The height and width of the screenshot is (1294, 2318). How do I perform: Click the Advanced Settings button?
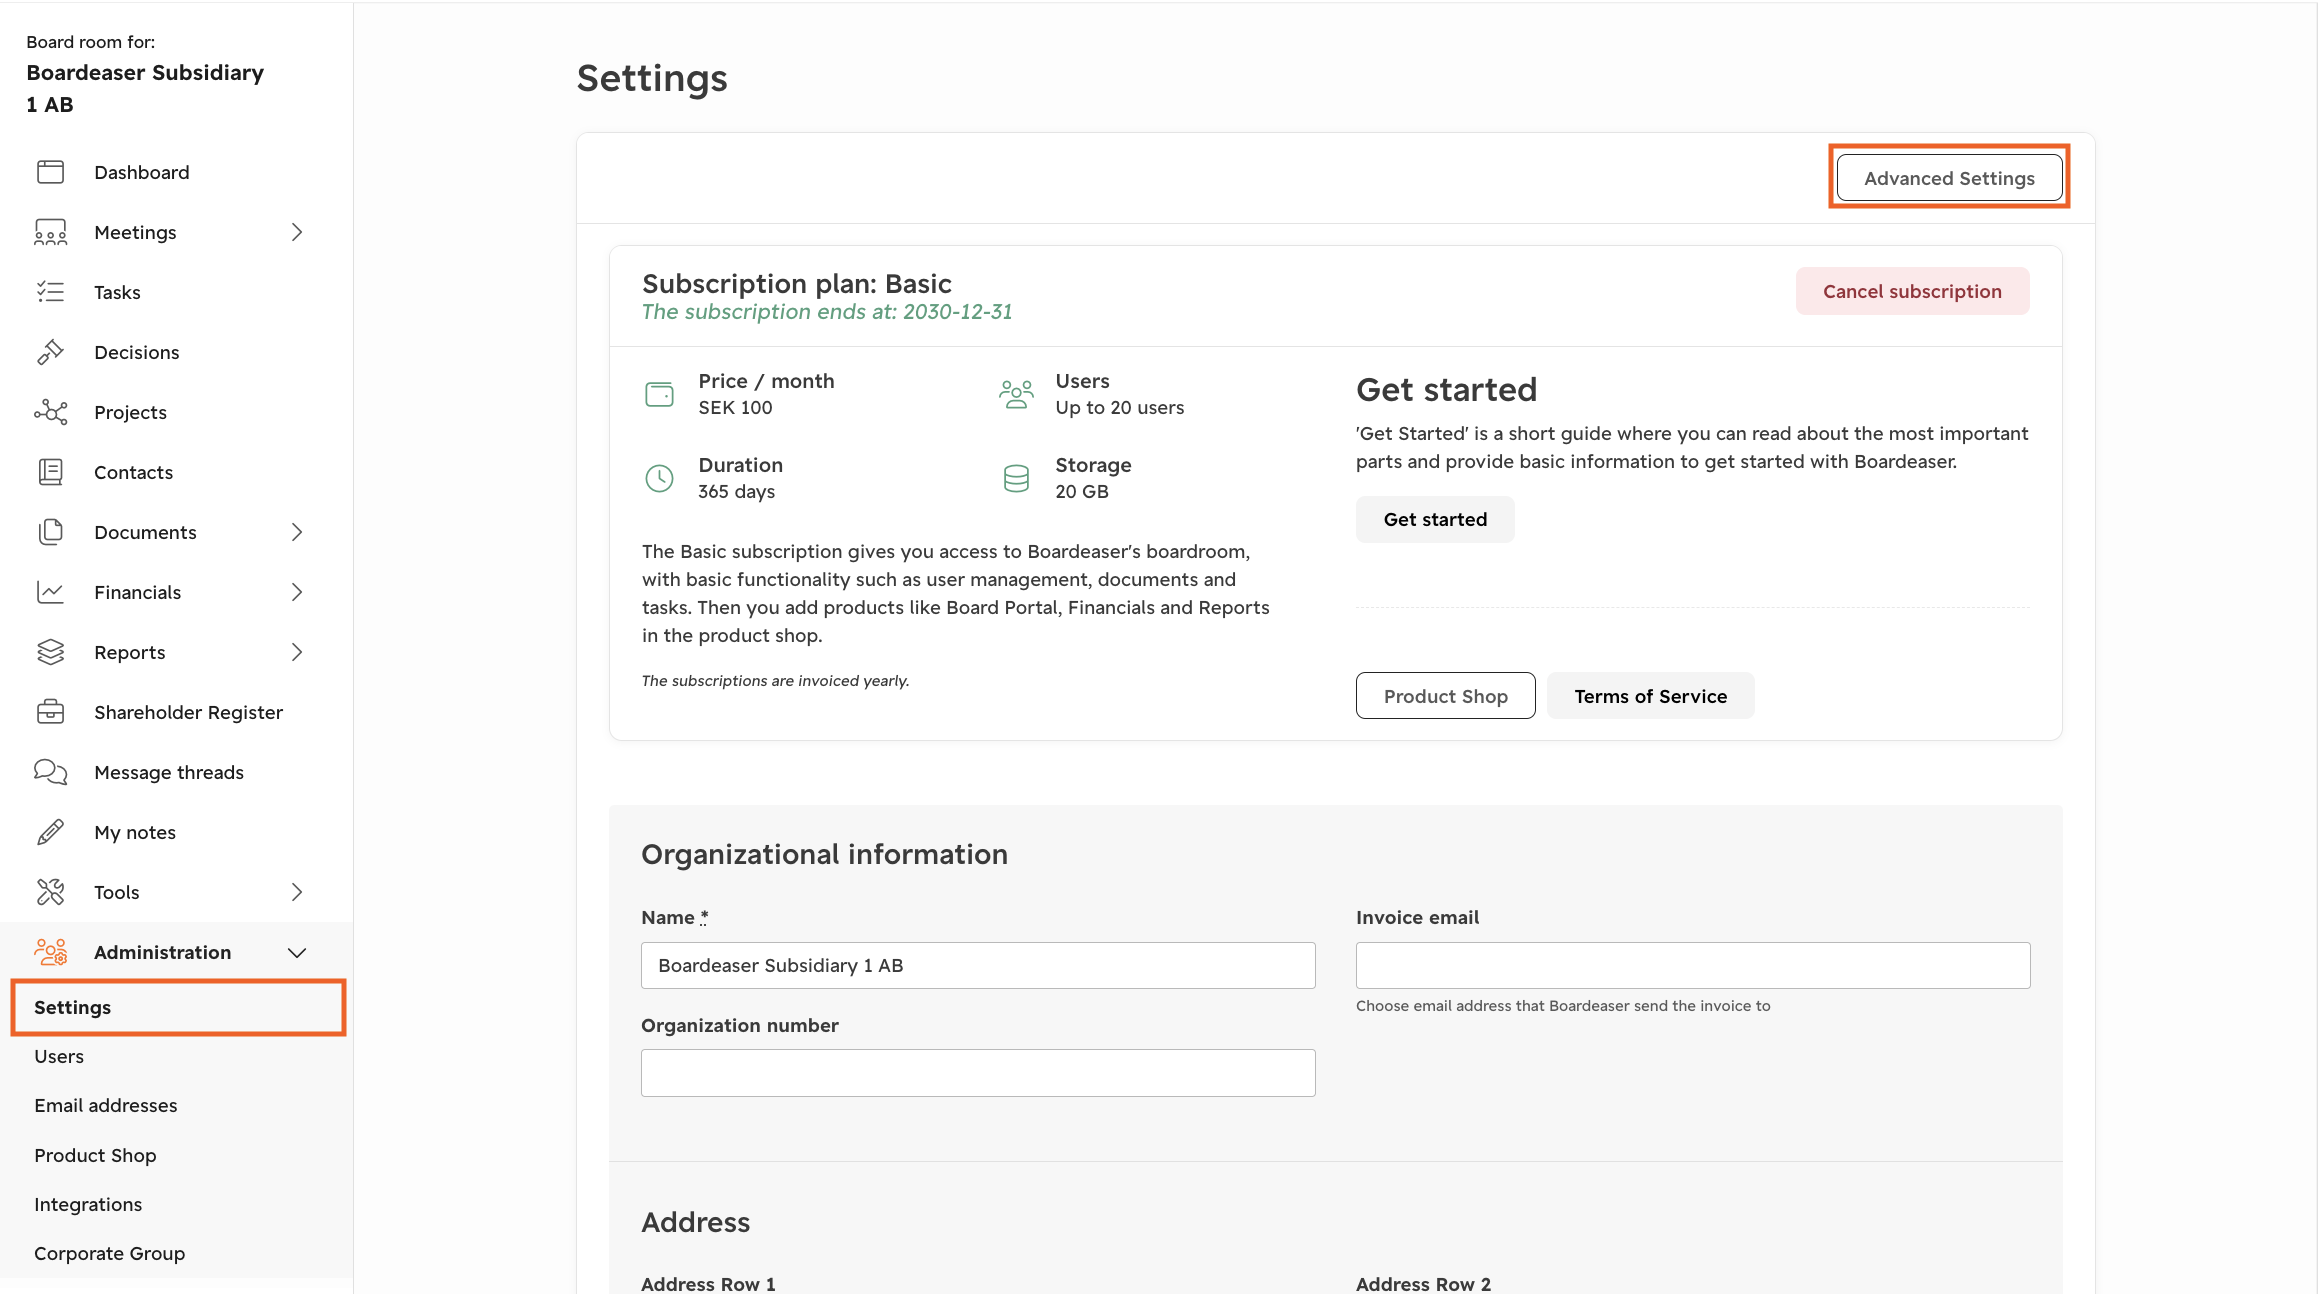[1949, 178]
